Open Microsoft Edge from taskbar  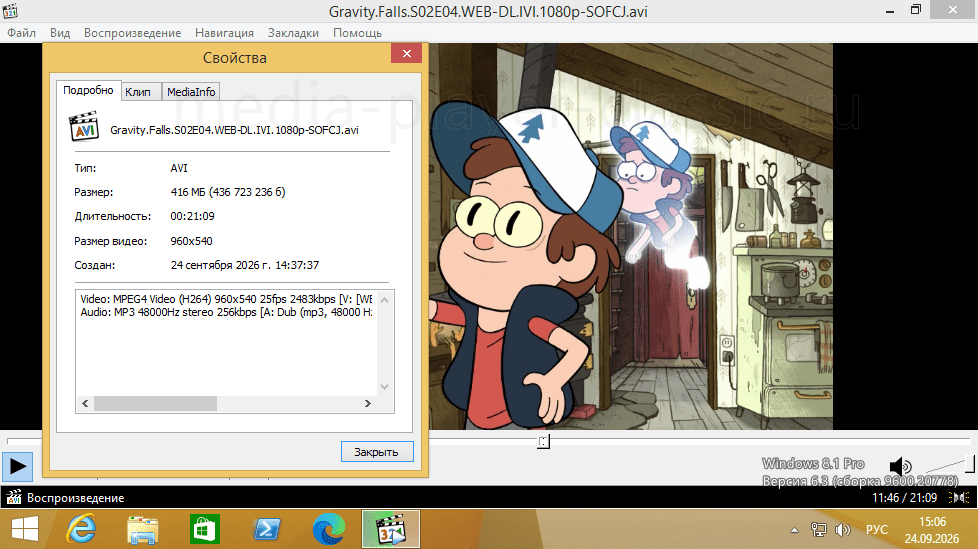[328, 530]
